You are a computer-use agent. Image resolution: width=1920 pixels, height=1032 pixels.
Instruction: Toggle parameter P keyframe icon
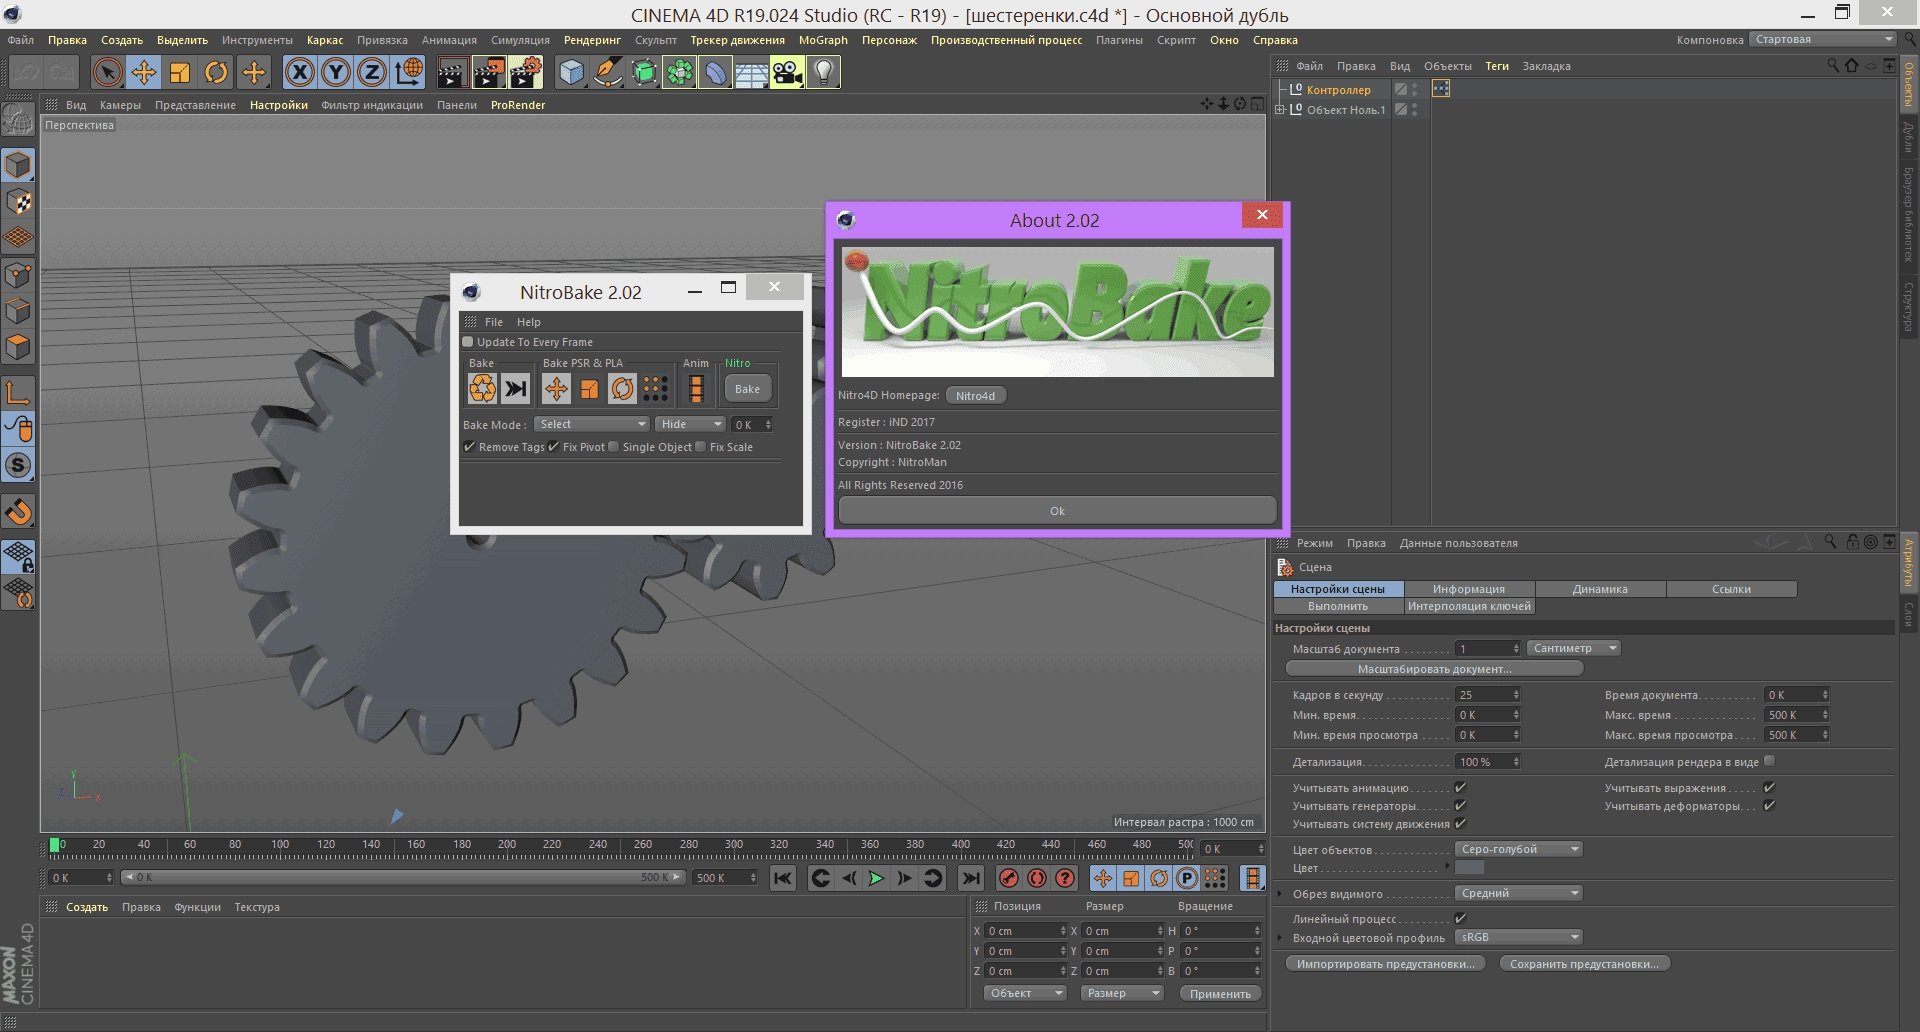click(1186, 878)
